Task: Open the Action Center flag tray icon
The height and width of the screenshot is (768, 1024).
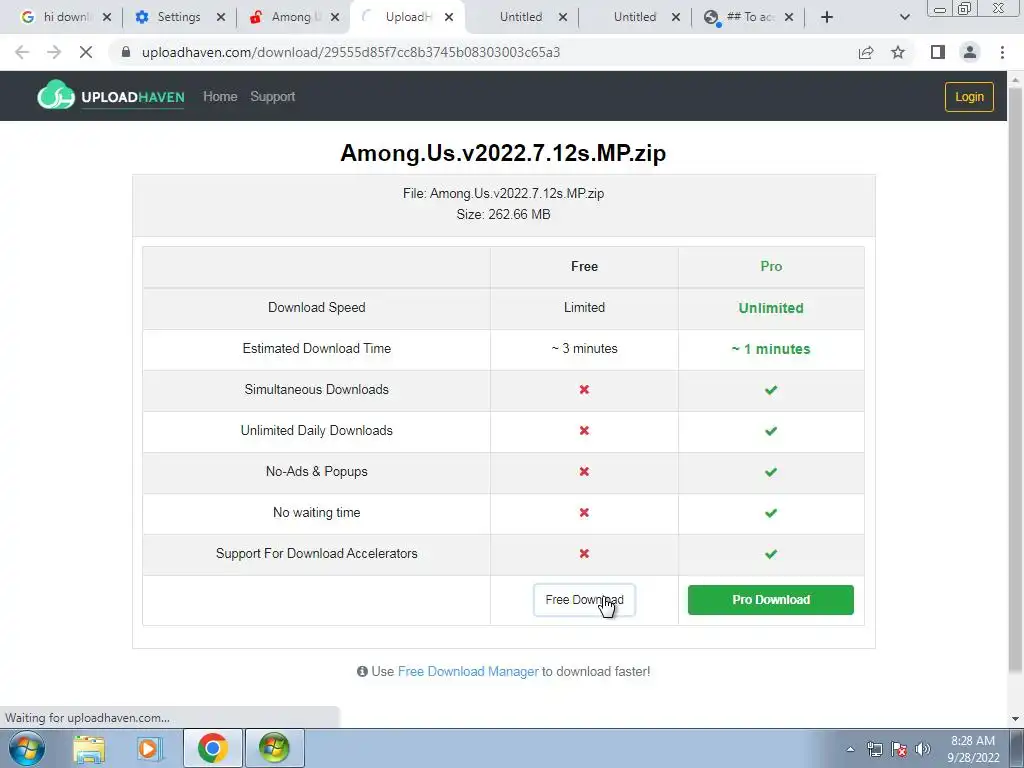Action: click(899, 749)
